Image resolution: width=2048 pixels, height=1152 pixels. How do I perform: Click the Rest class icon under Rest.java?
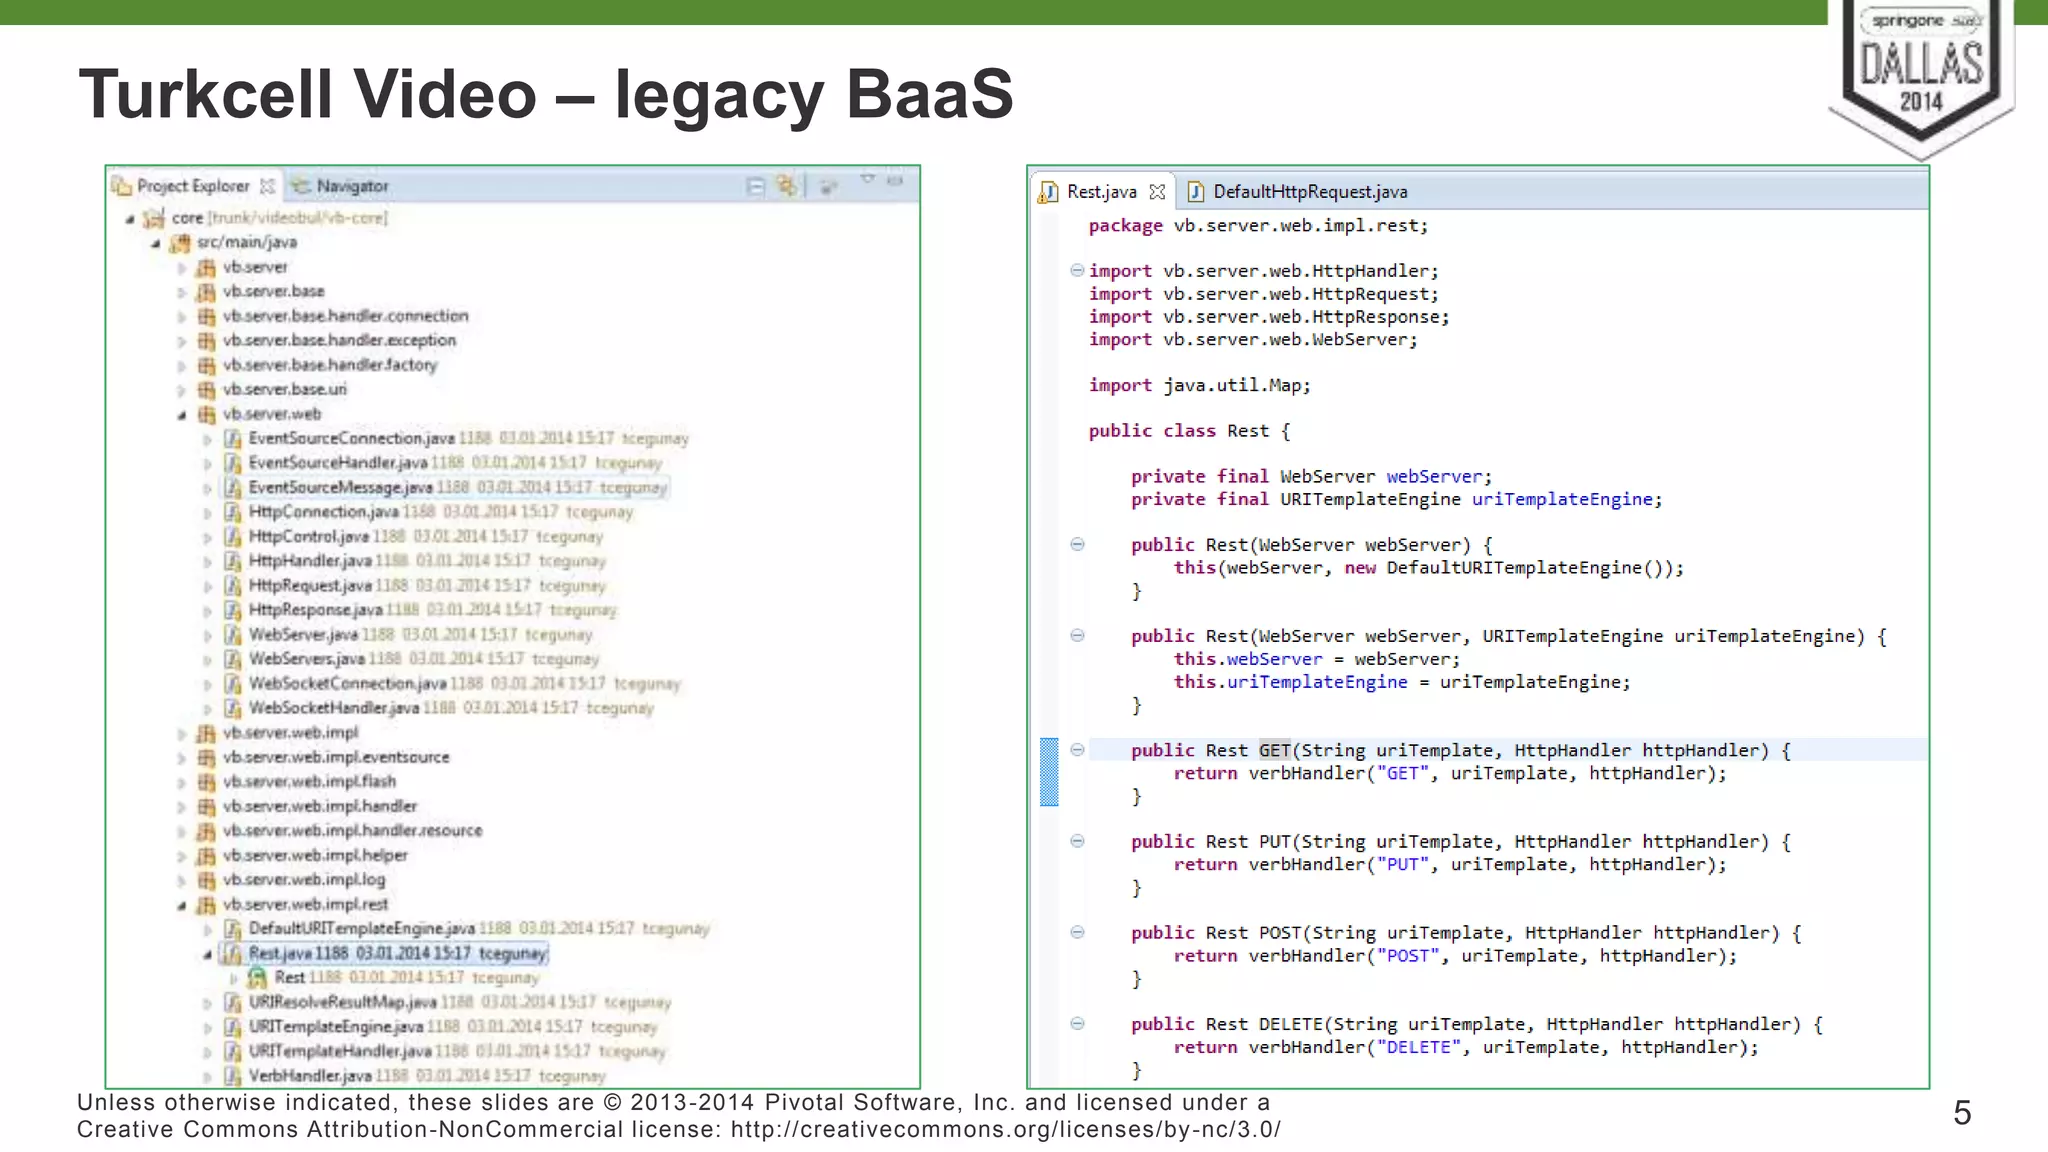258,977
